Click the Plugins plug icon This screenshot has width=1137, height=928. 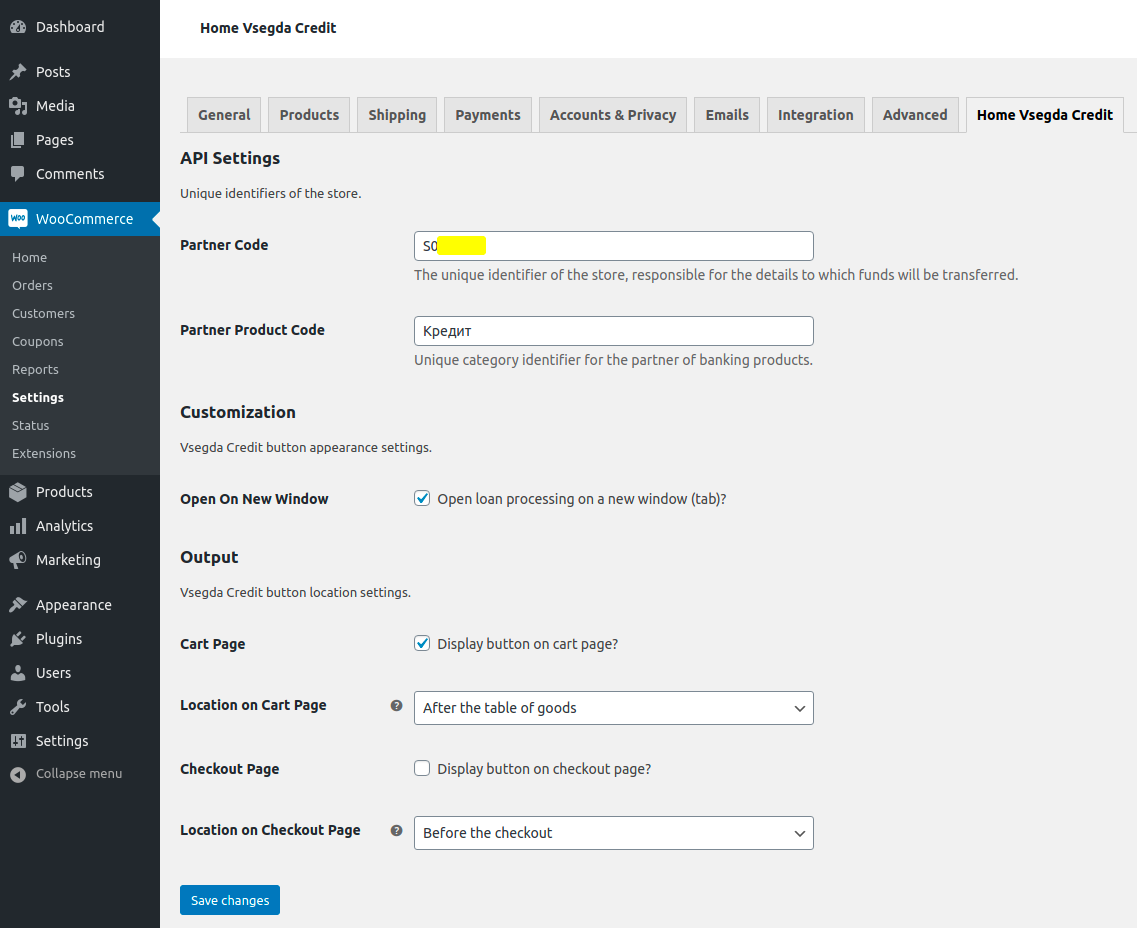[x=18, y=639]
